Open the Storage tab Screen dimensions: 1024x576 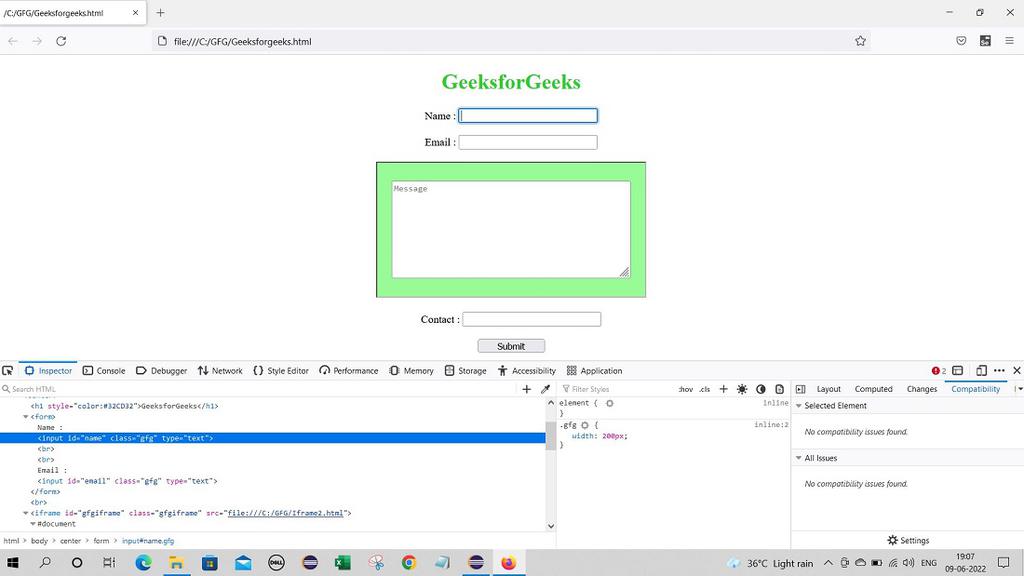466,370
